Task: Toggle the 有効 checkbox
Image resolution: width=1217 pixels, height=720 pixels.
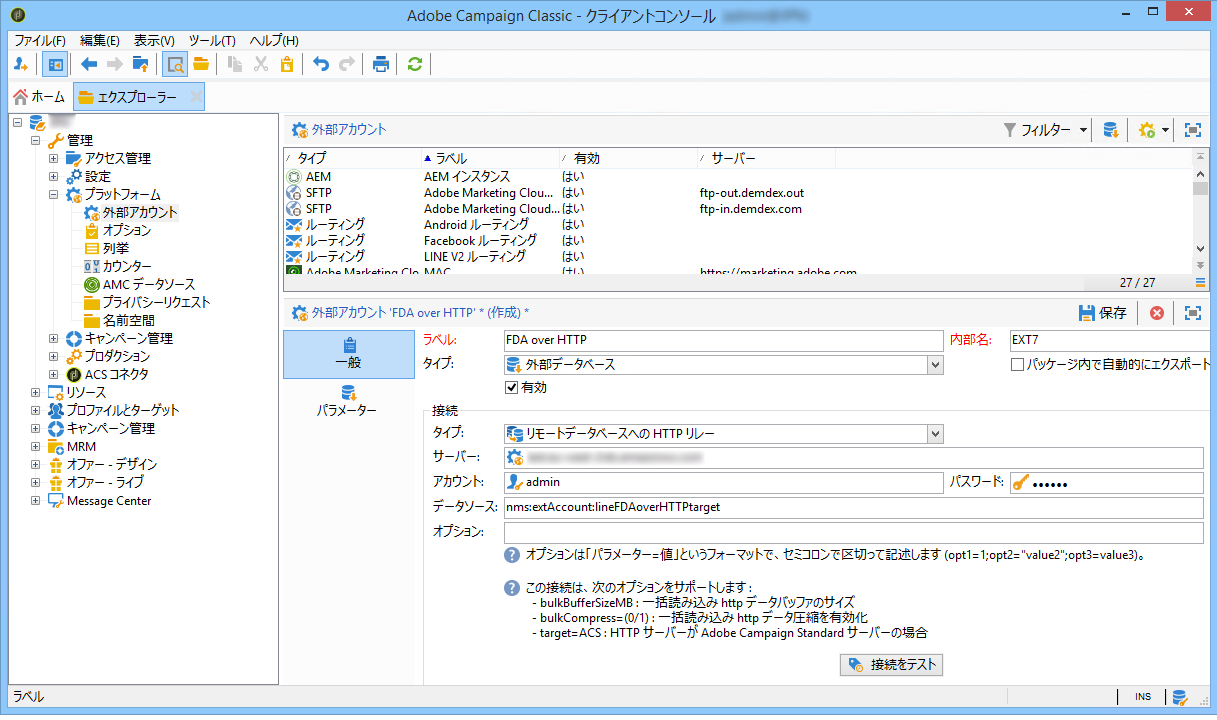Action: (x=513, y=387)
